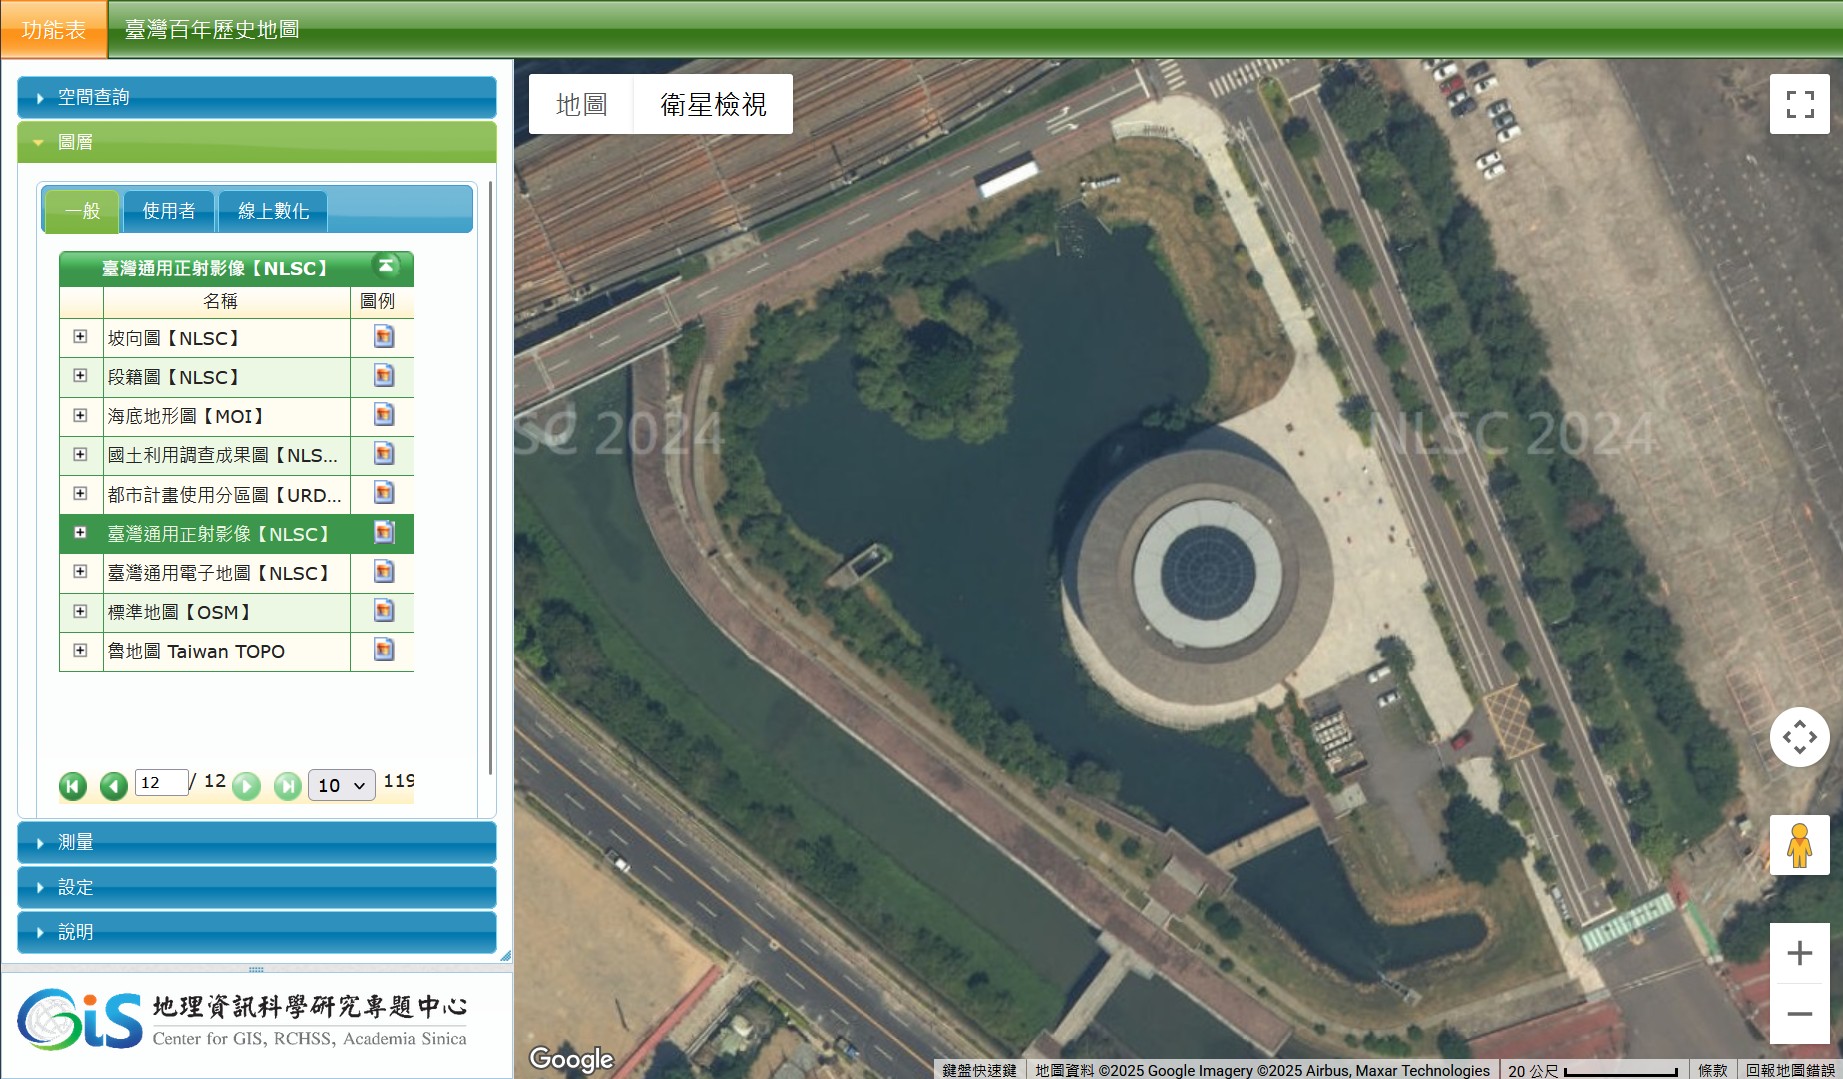
Task: Expand the 段籍圖【NLSC】 row
Action: [81, 376]
